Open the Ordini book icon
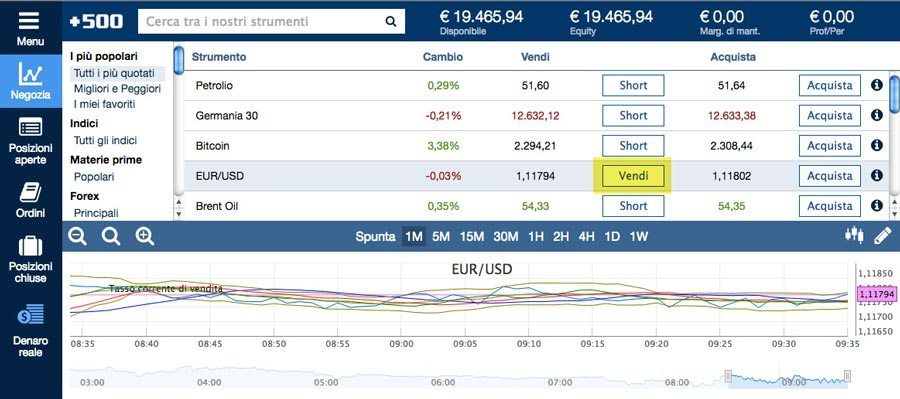Viewport: 900px width, 399px height. (x=30, y=192)
